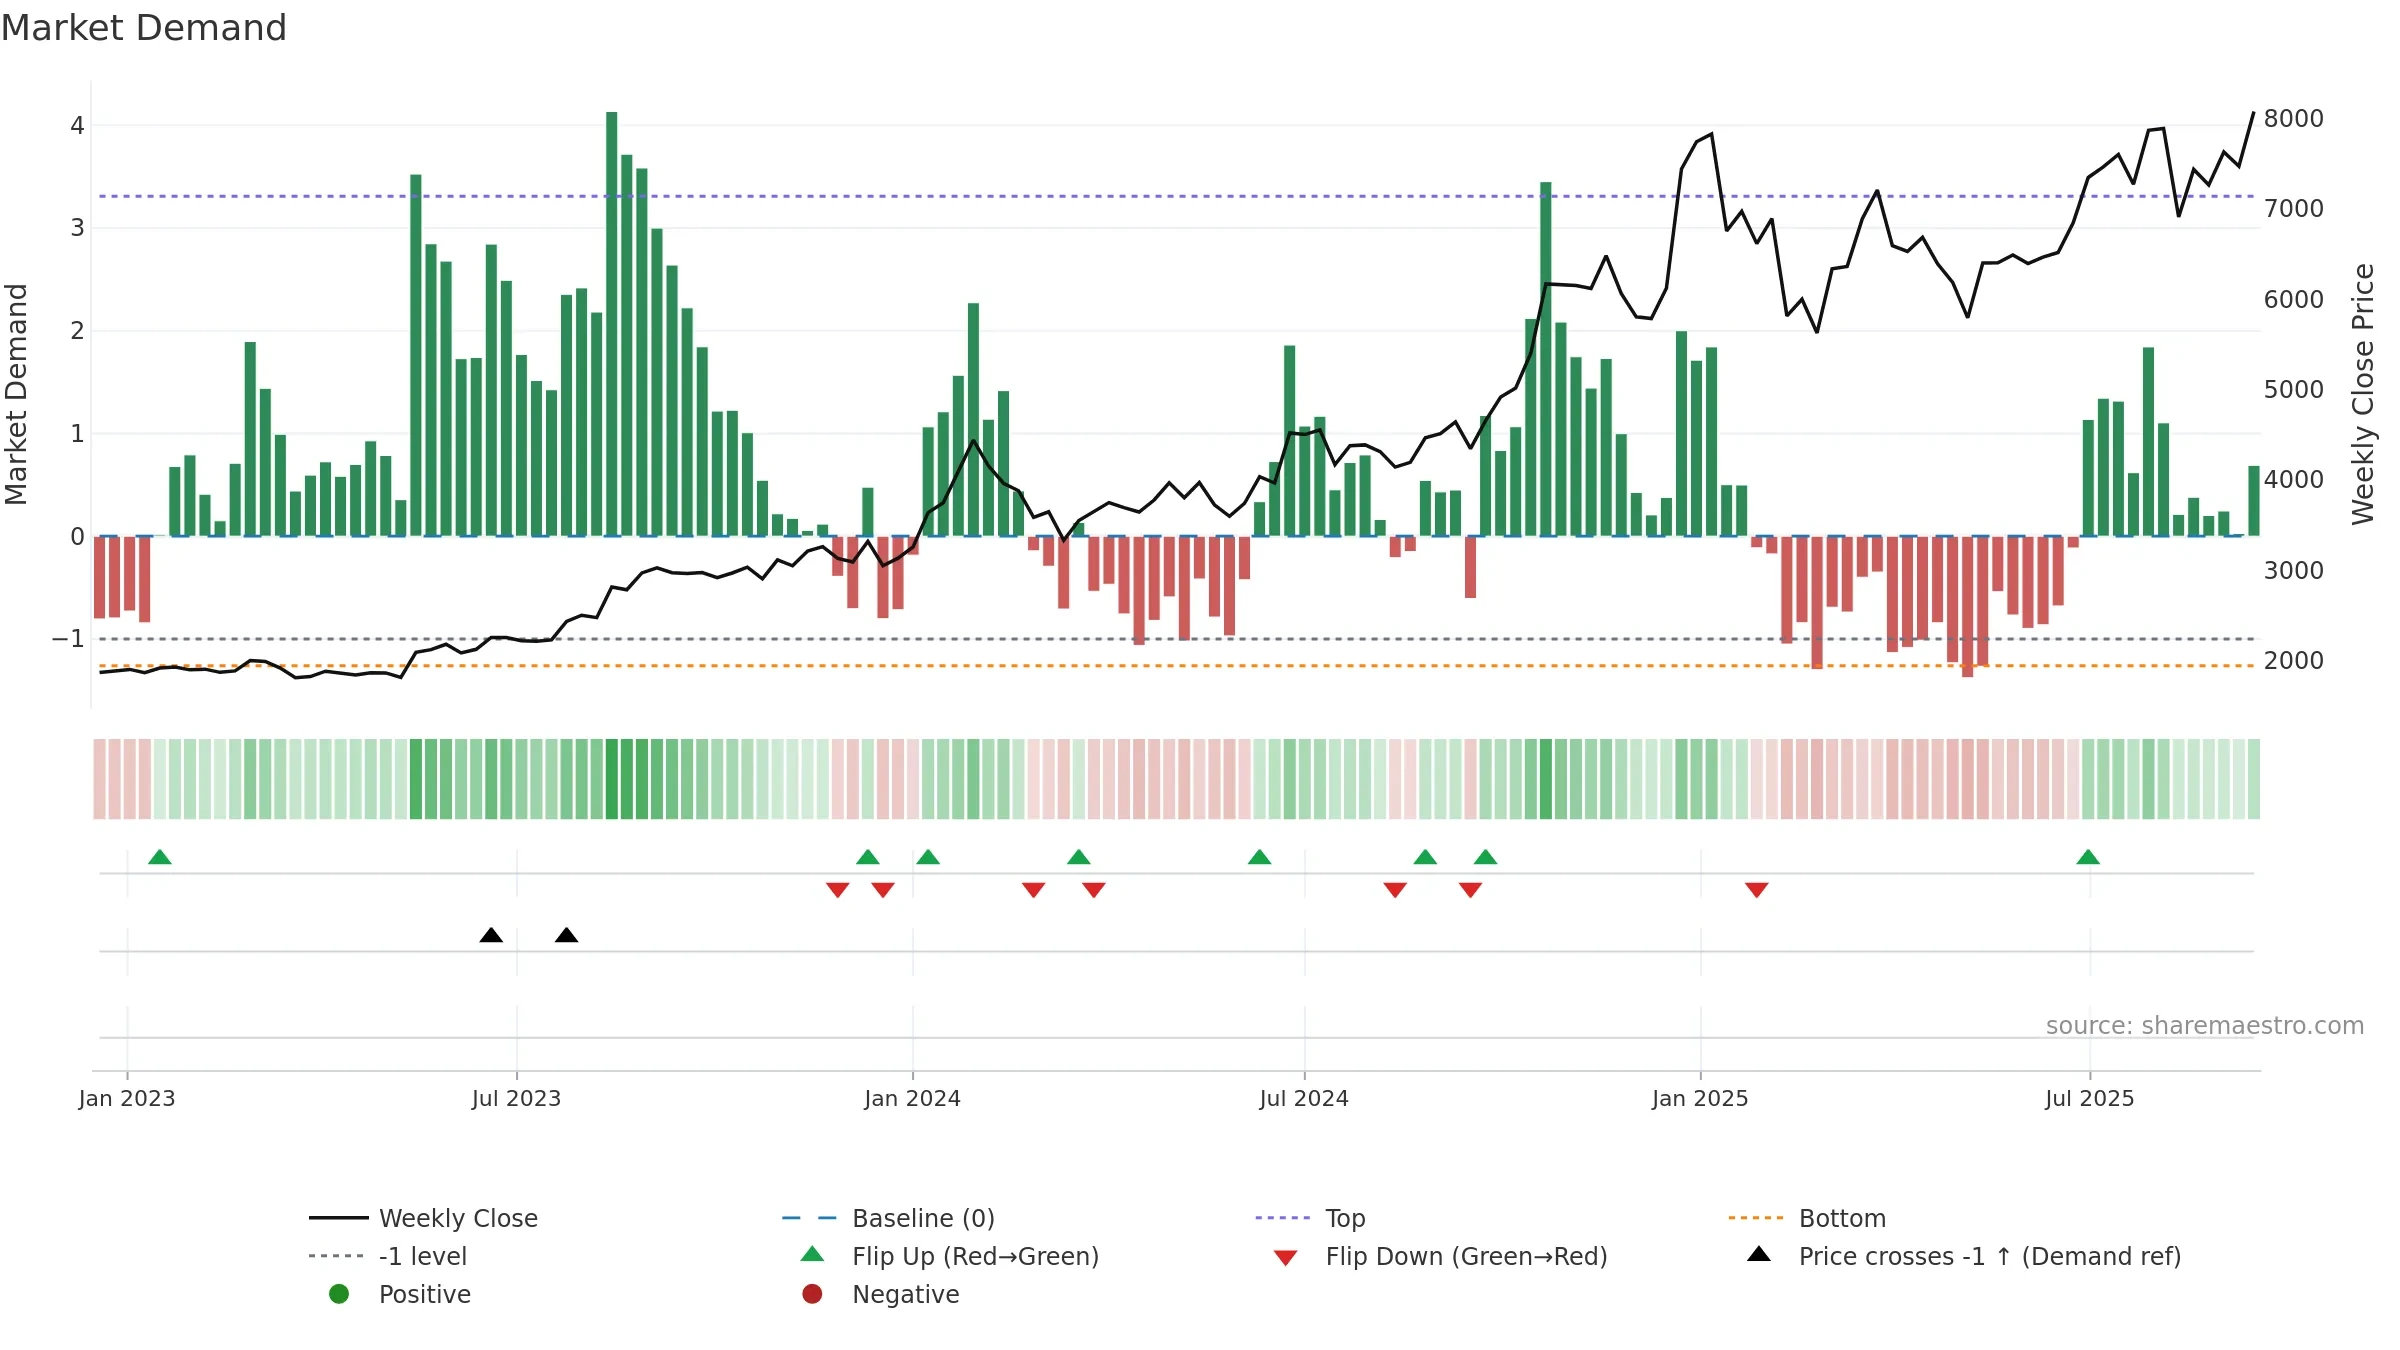This screenshot has height=1350, width=2400.
Task: Click the left-axis tick value '−1'
Action: (68, 639)
